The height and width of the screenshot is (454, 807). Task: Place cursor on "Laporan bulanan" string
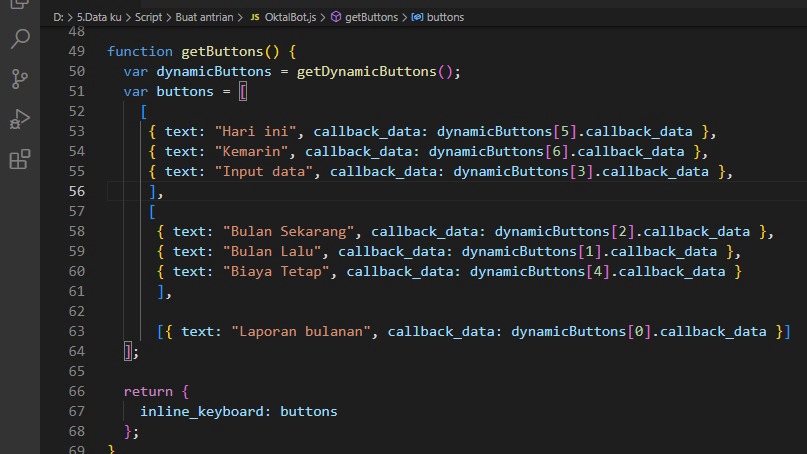click(301, 331)
